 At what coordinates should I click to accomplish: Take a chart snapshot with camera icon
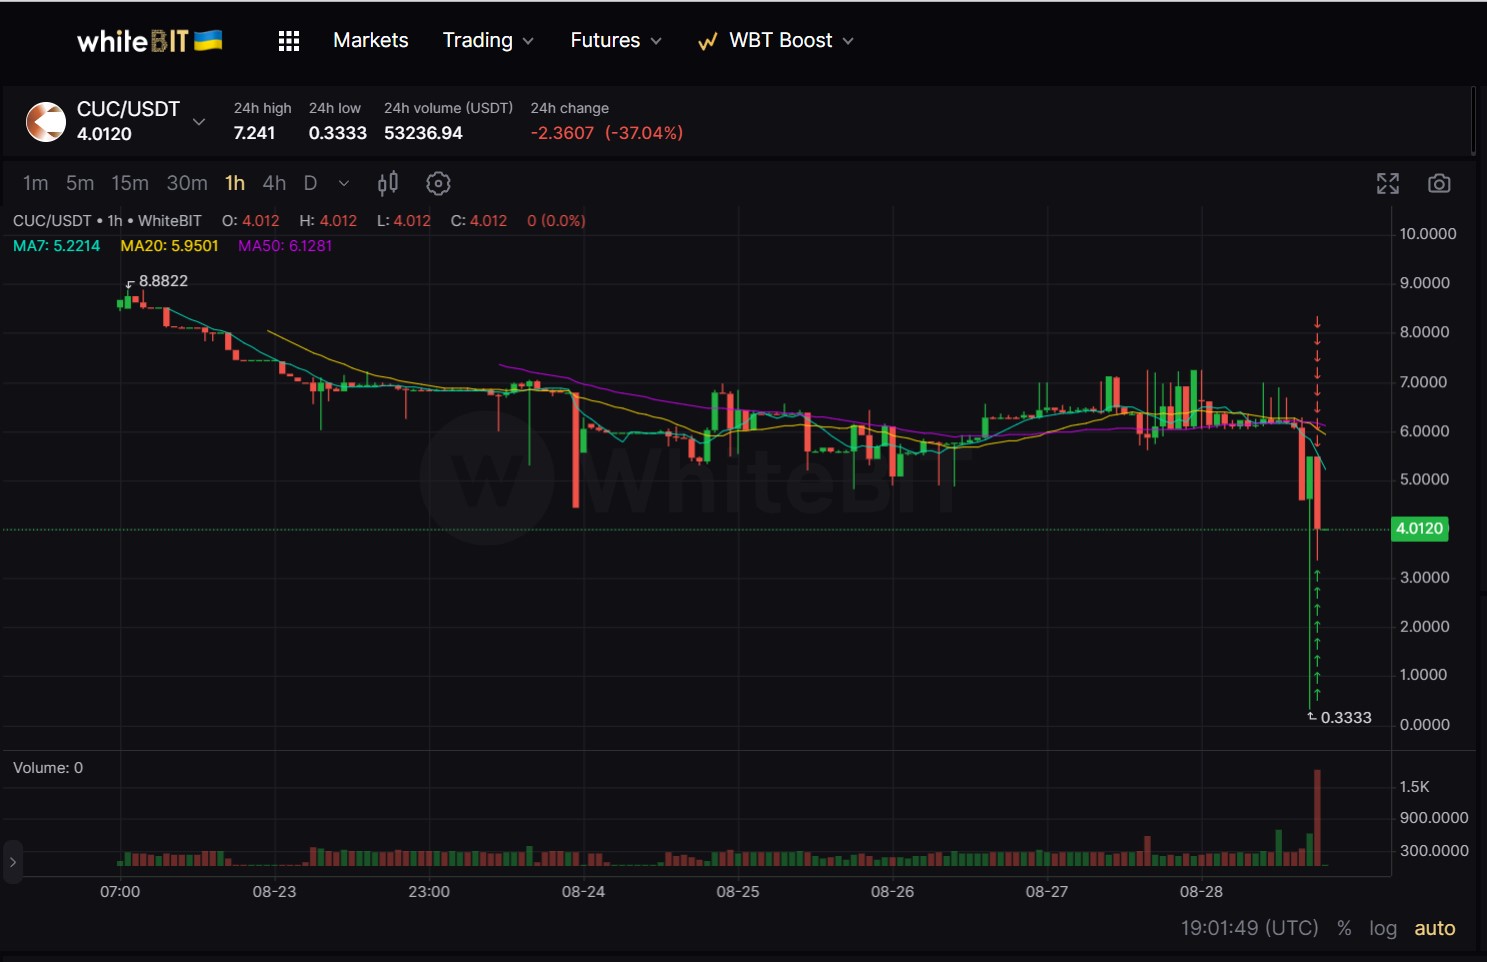tap(1438, 183)
